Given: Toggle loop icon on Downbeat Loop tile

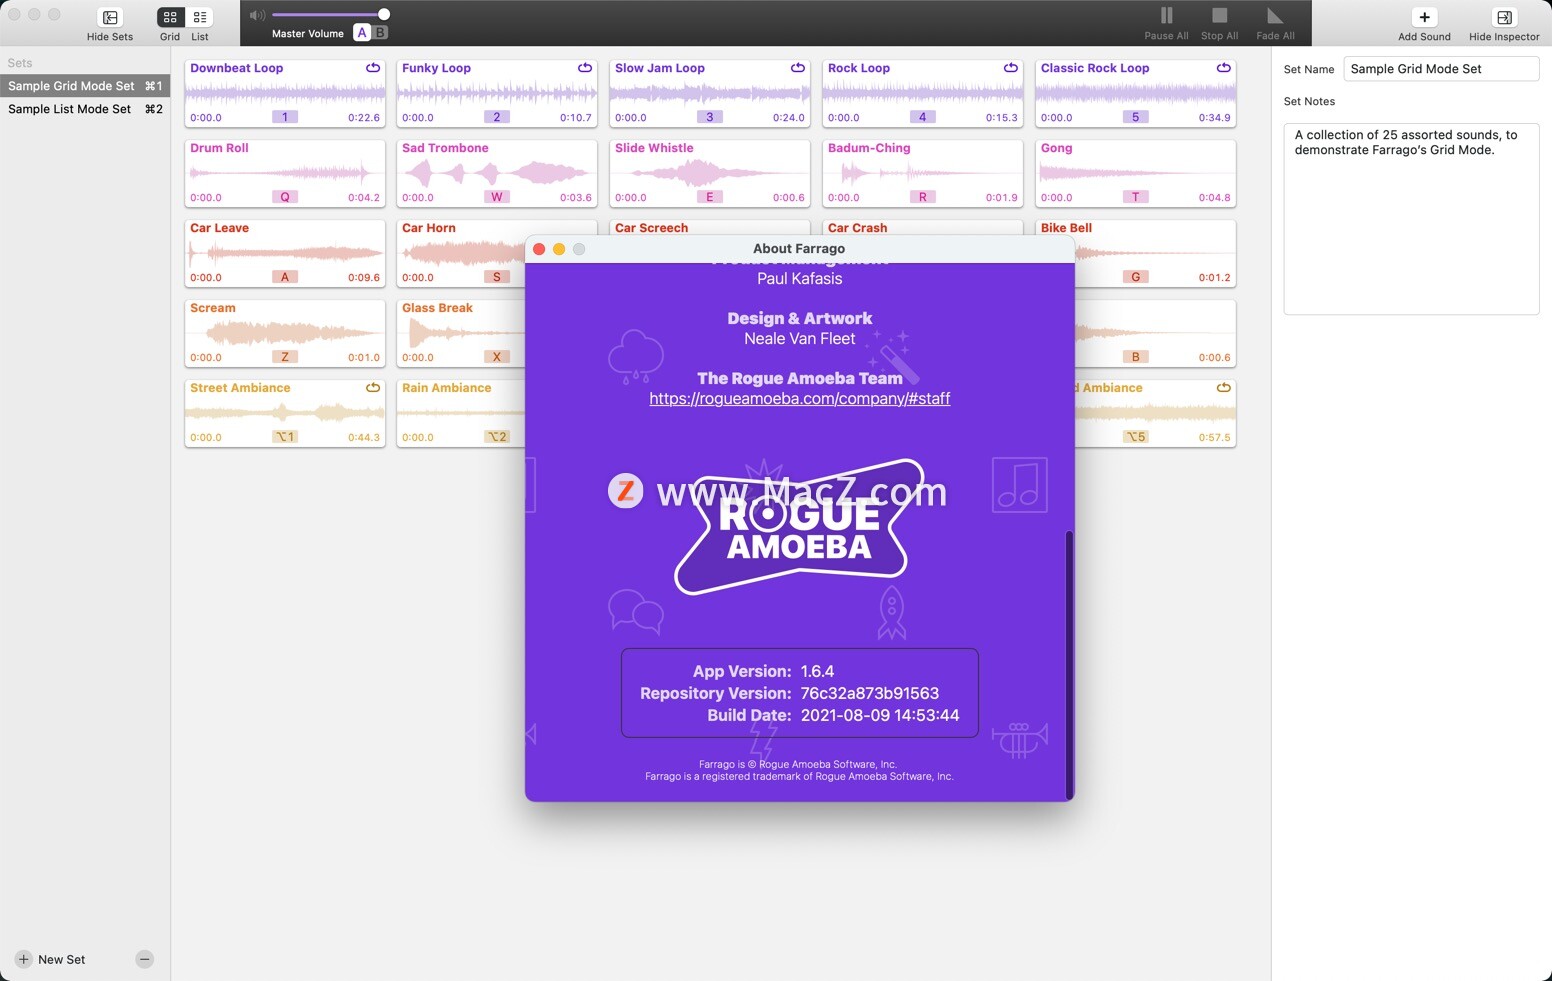Looking at the screenshot, I should (373, 68).
